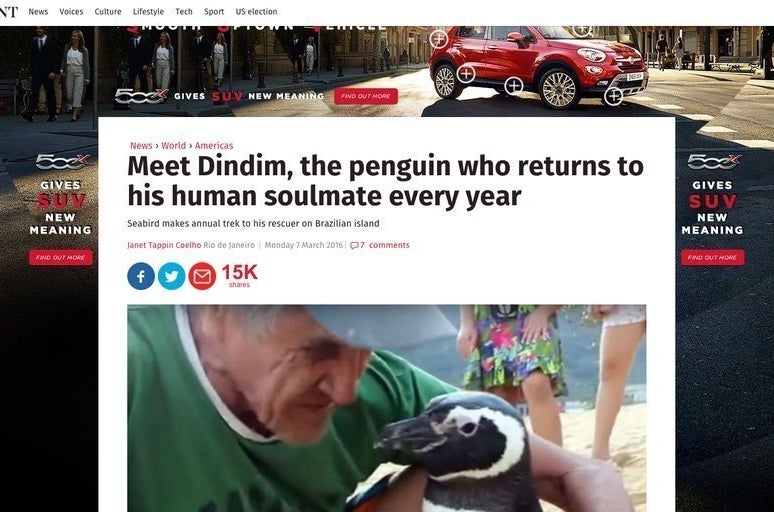
Task: Click Find Out More in top banner
Action: pyautogui.click(x=366, y=96)
